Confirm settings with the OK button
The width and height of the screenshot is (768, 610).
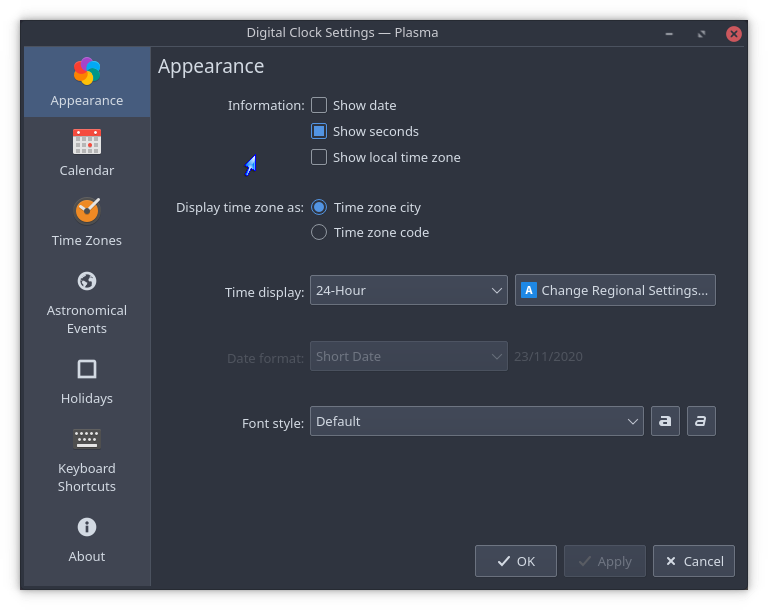(x=515, y=561)
